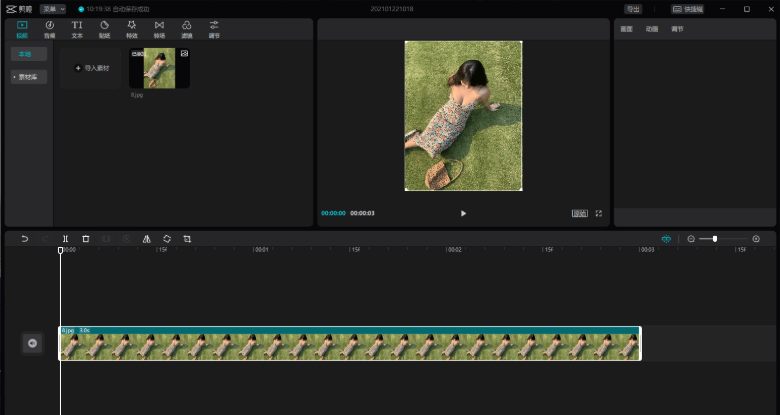780x415 pixels.
Task: Expand the 素材库 library section
Action: [26, 76]
